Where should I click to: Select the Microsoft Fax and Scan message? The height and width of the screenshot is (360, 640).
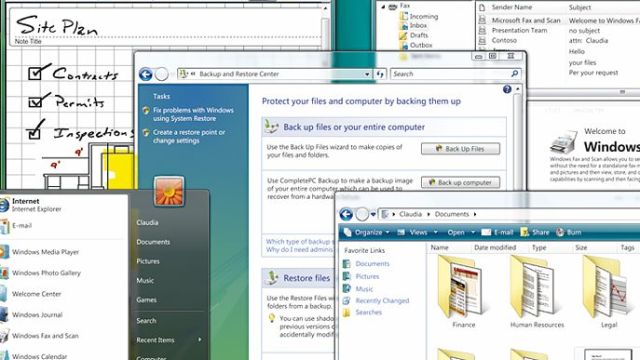[526, 20]
